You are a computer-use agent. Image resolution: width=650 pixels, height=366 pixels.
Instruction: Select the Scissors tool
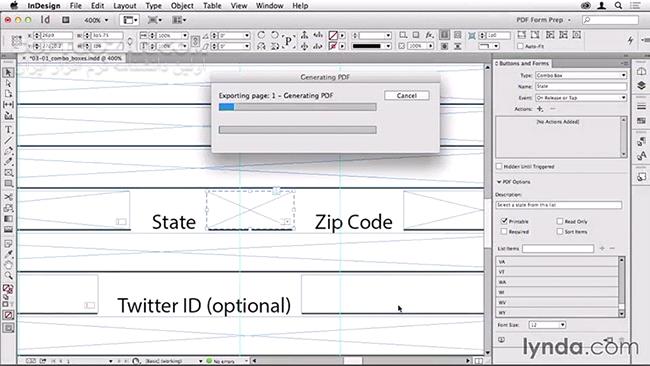(8, 197)
